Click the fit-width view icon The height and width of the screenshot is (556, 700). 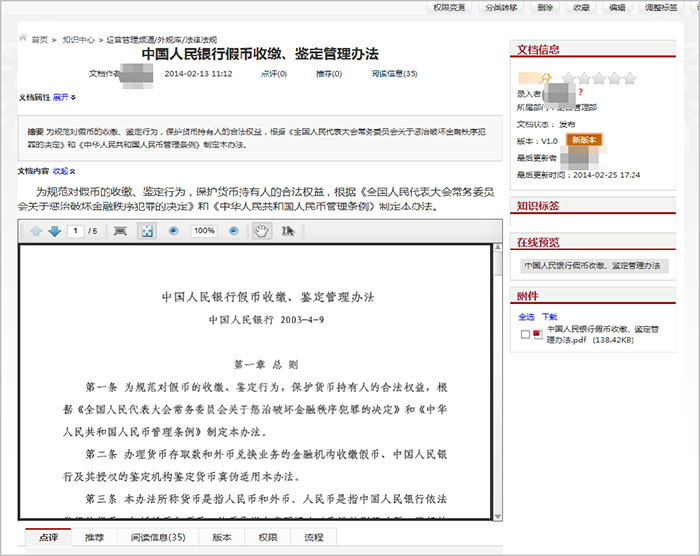tap(120, 231)
